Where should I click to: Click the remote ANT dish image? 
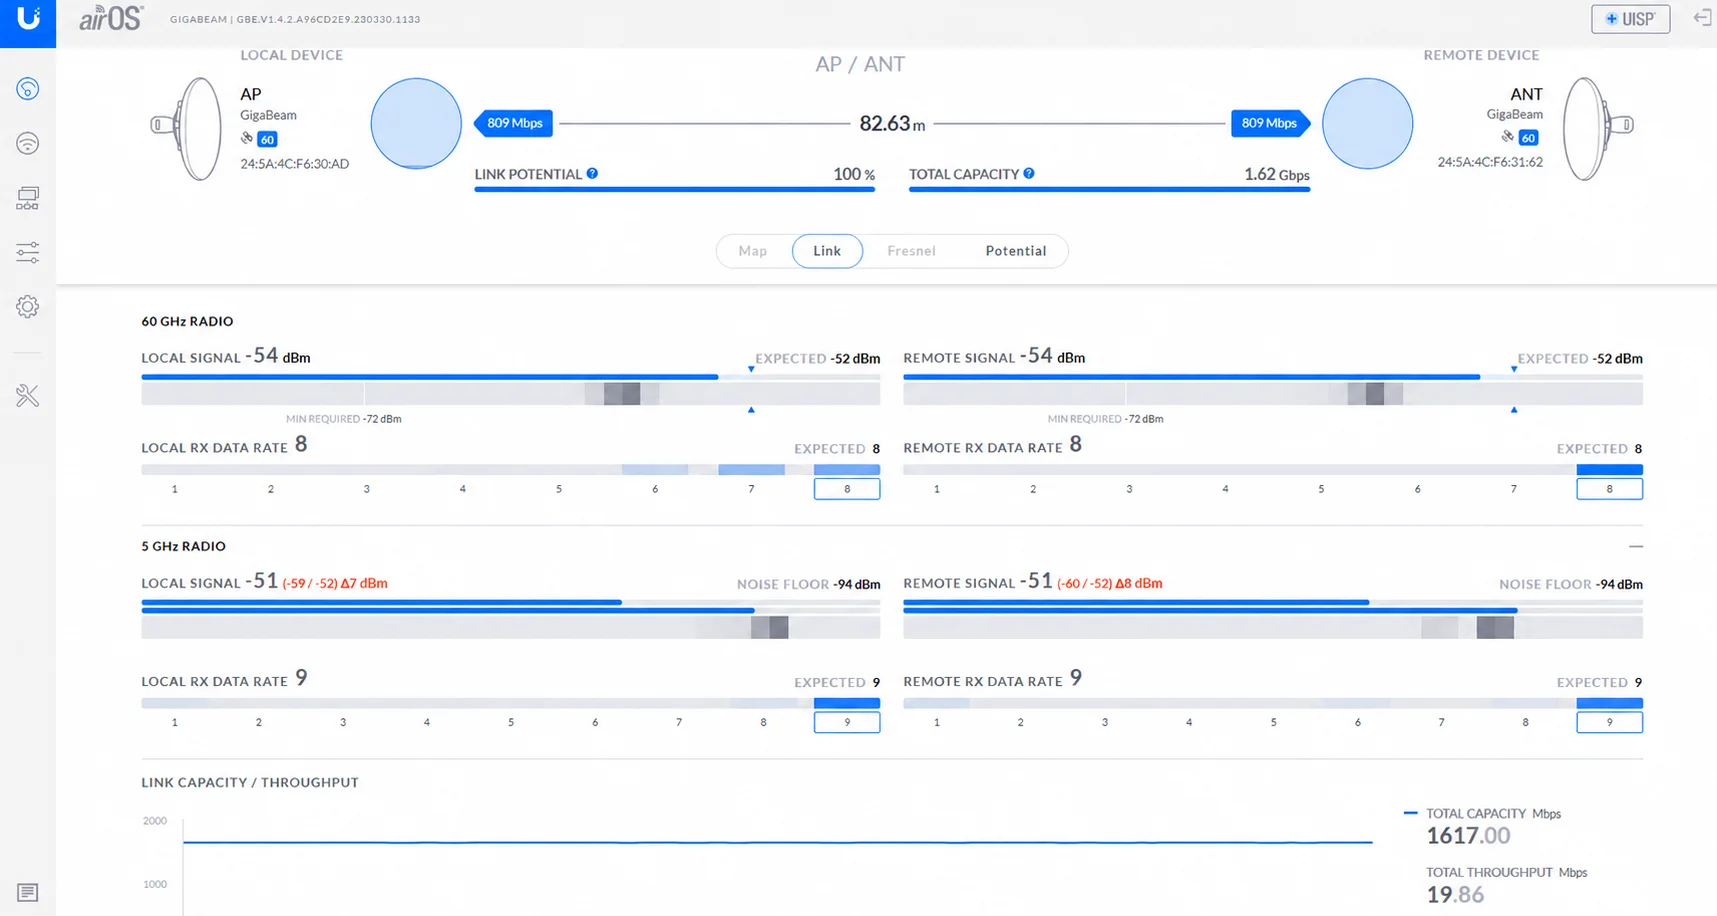(1598, 128)
